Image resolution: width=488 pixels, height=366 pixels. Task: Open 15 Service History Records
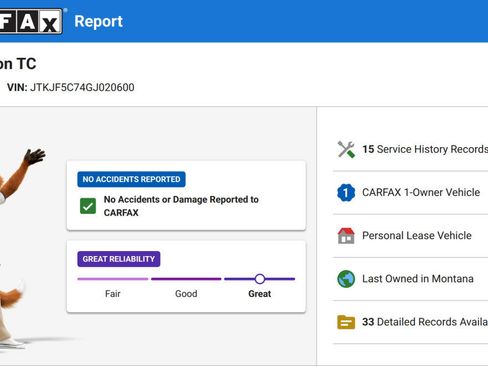[x=411, y=149]
